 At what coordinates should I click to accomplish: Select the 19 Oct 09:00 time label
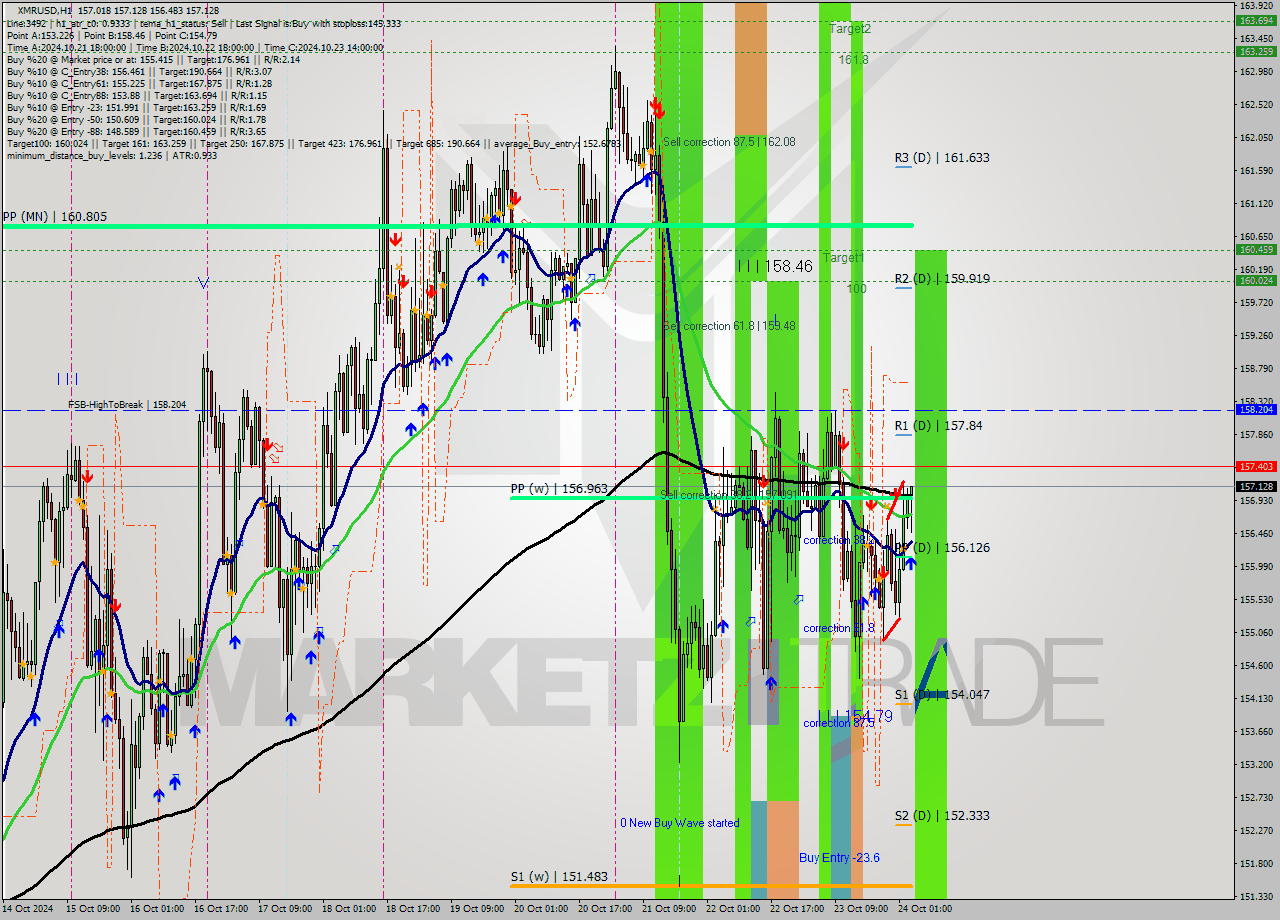pyautogui.click(x=477, y=909)
